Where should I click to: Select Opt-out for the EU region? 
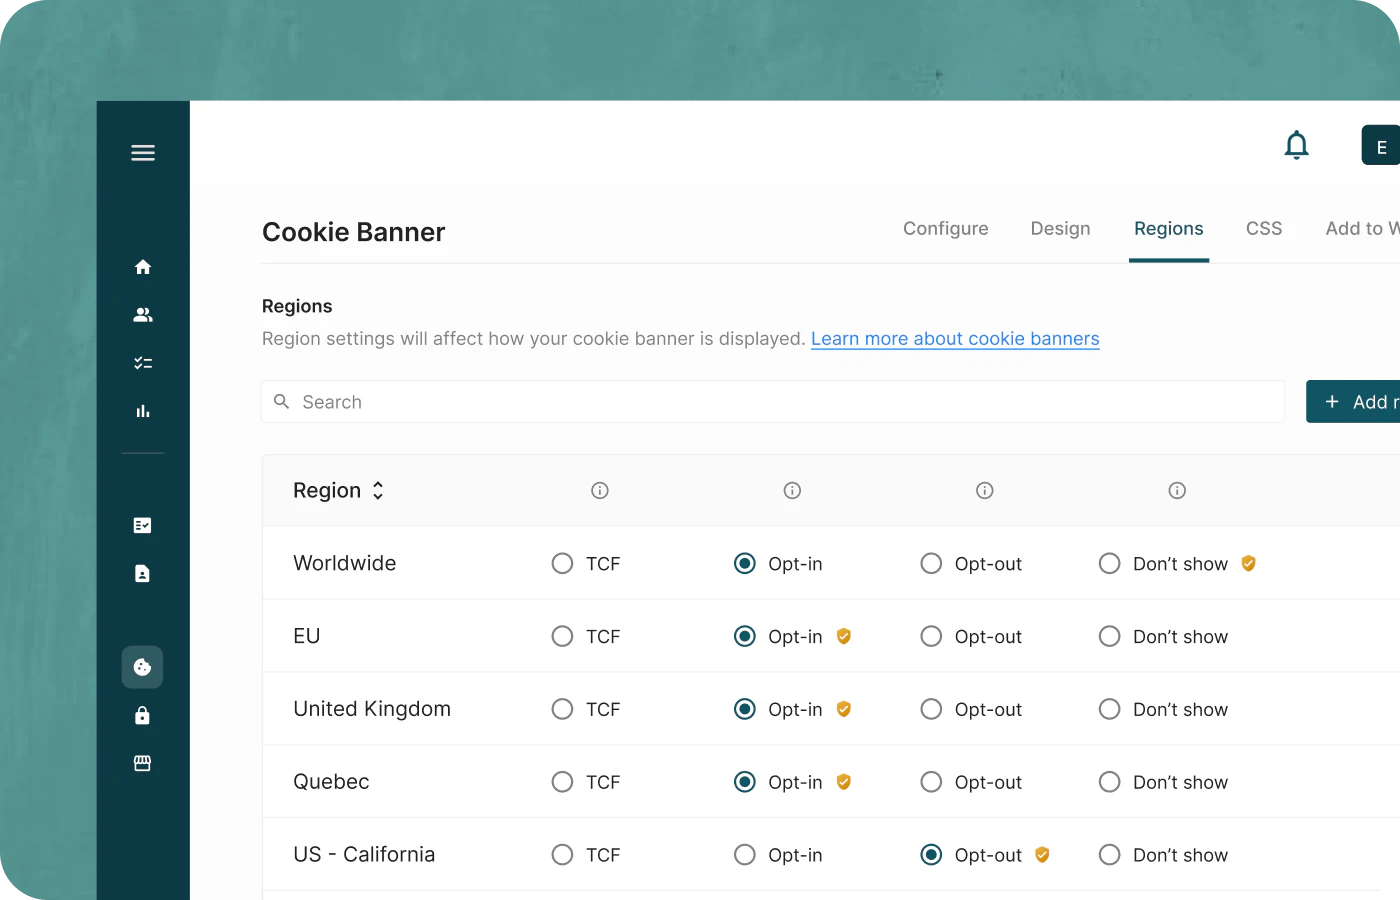(x=931, y=637)
